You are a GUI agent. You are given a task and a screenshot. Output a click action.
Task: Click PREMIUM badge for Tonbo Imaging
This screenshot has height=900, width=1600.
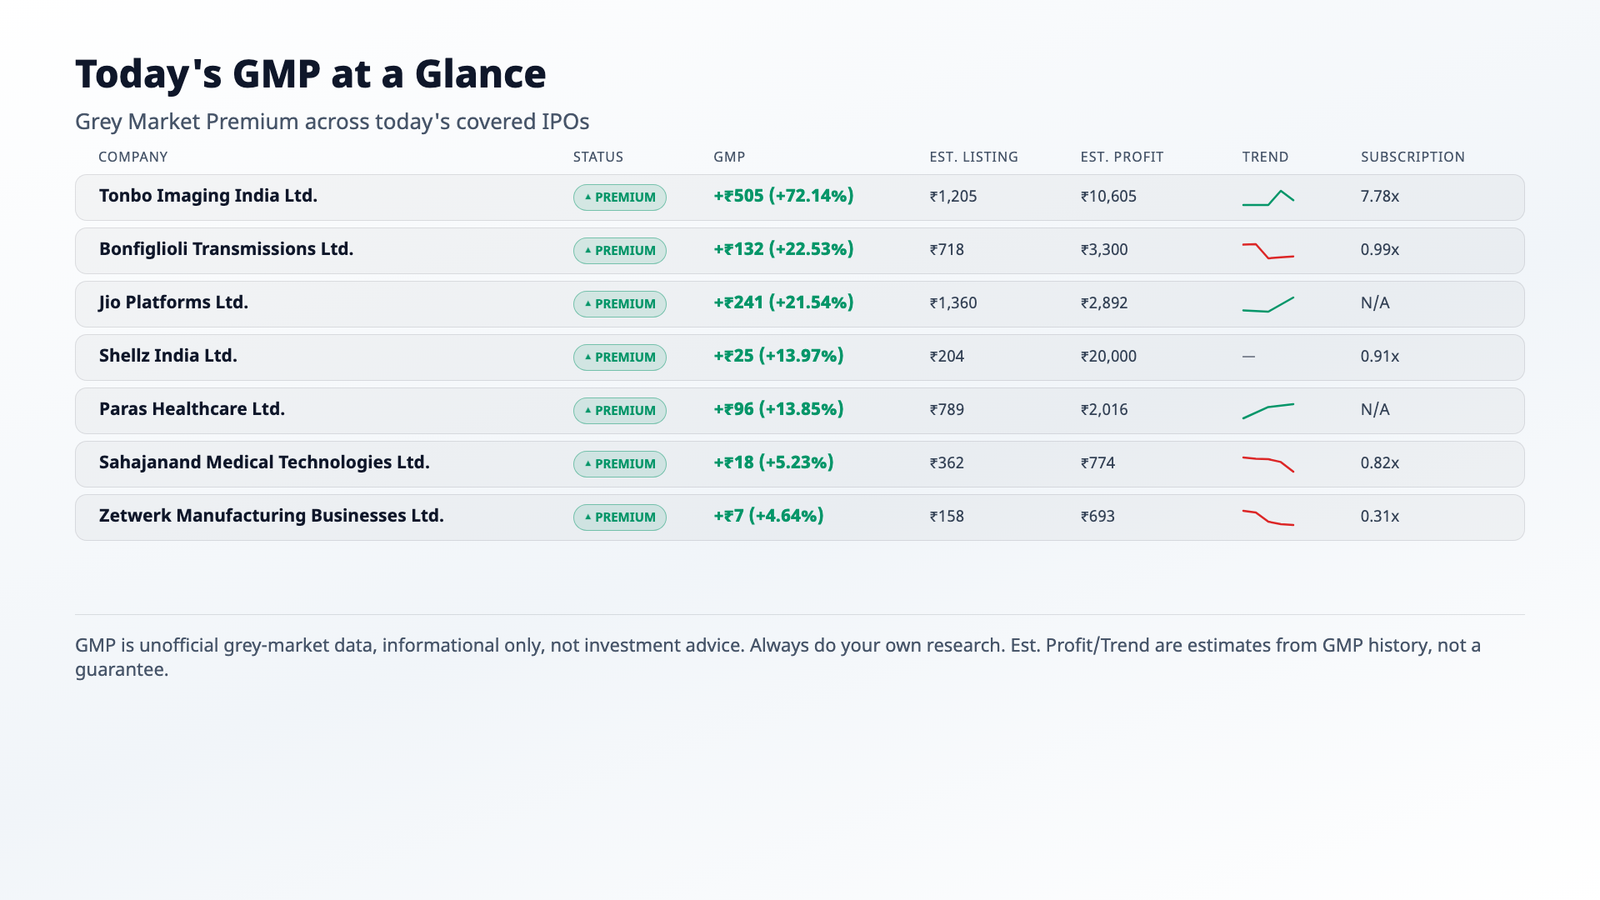[x=620, y=198]
